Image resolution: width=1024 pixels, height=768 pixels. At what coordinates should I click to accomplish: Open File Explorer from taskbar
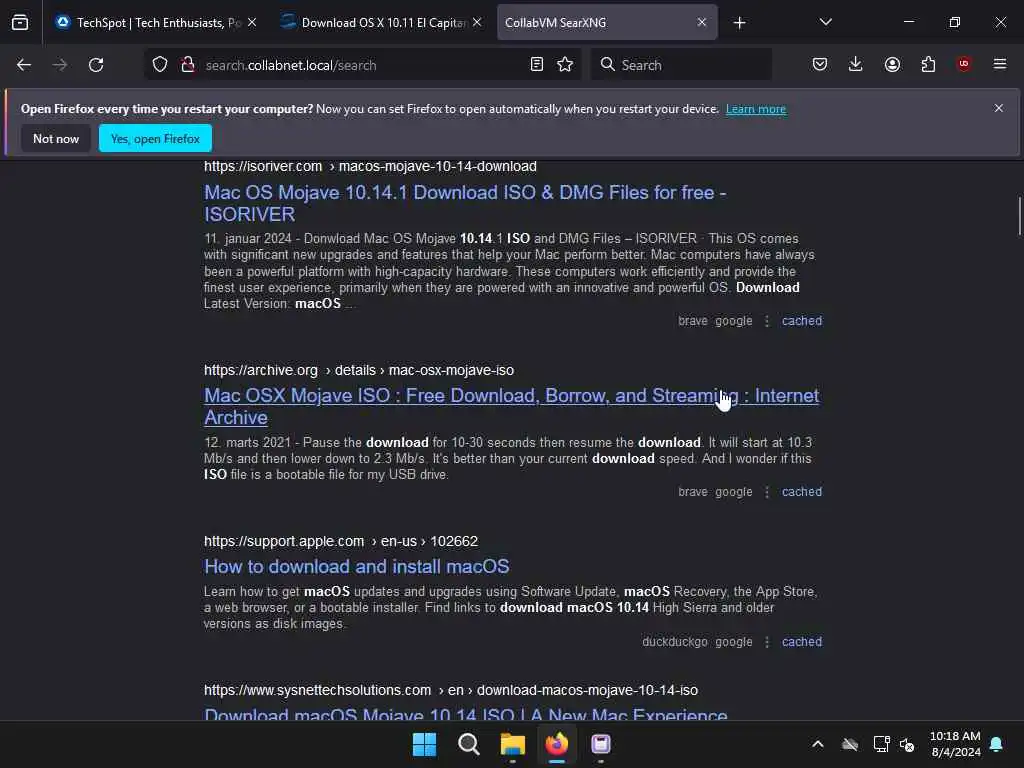(x=513, y=744)
